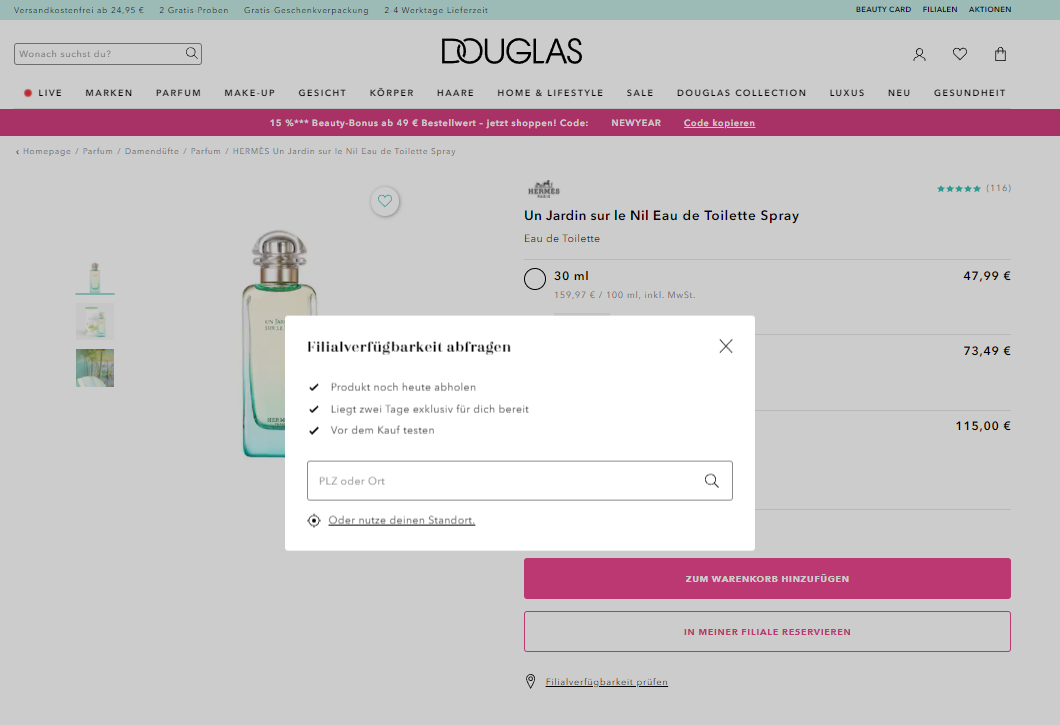Open the NEU menu
This screenshot has height=725, width=1060.
(899, 93)
